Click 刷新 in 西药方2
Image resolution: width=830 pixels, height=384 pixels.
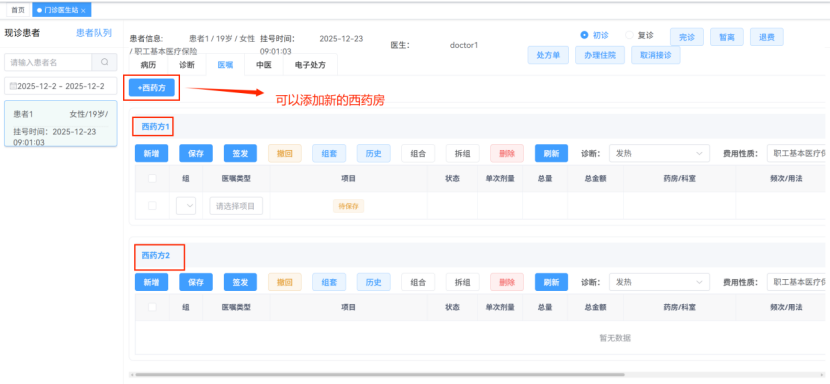tap(552, 282)
